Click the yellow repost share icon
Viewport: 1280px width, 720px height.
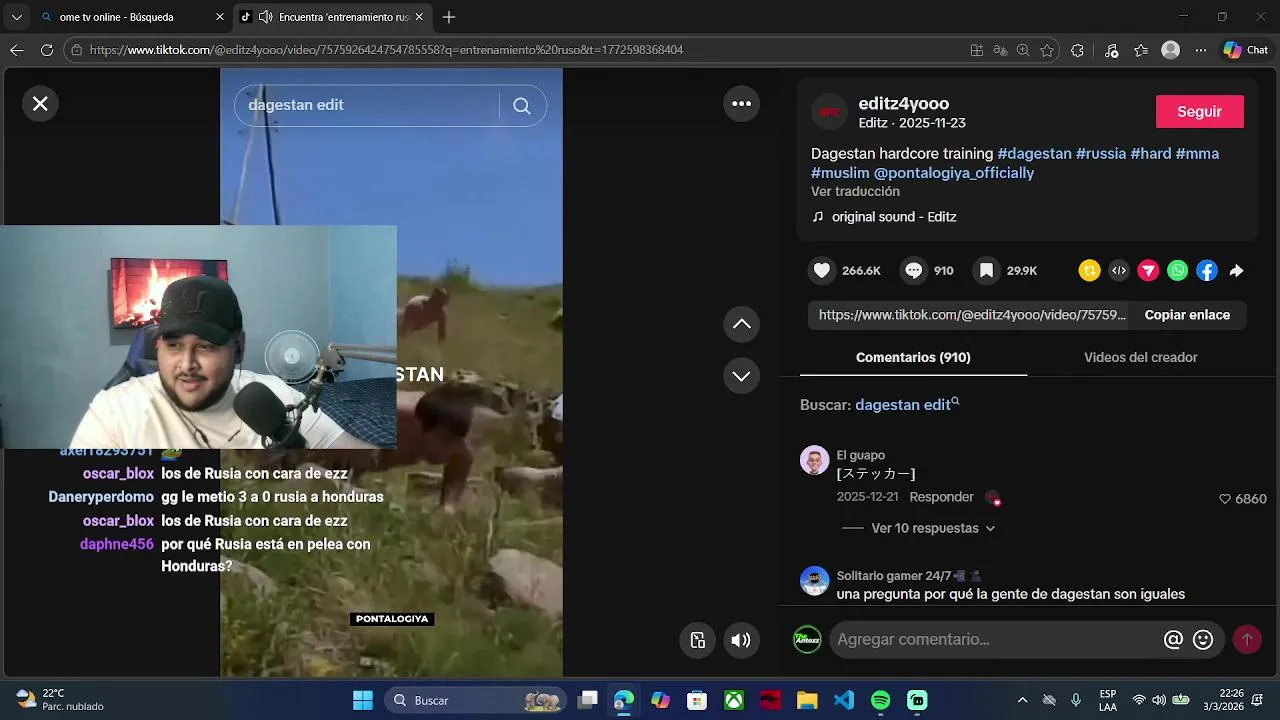(x=1089, y=270)
